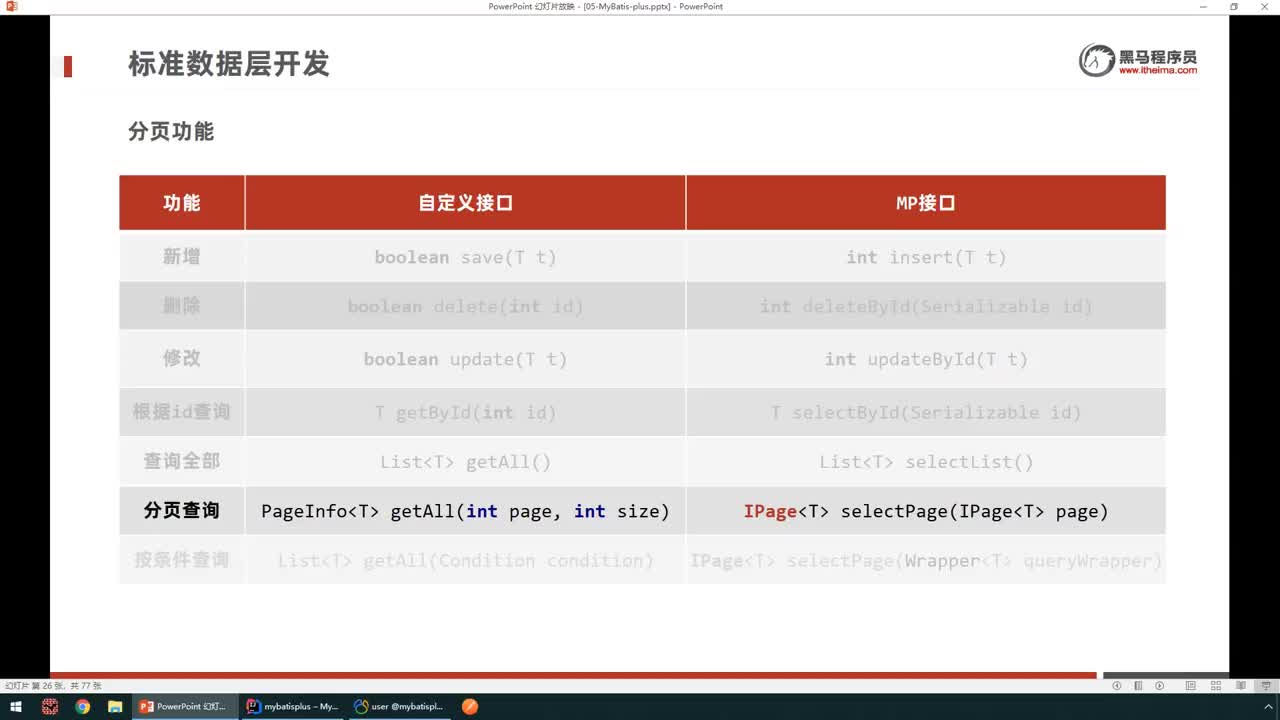Image resolution: width=1280 pixels, height=720 pixels.
Task: Click the 自定义接口 table header
Action: [x=466, y=203]
